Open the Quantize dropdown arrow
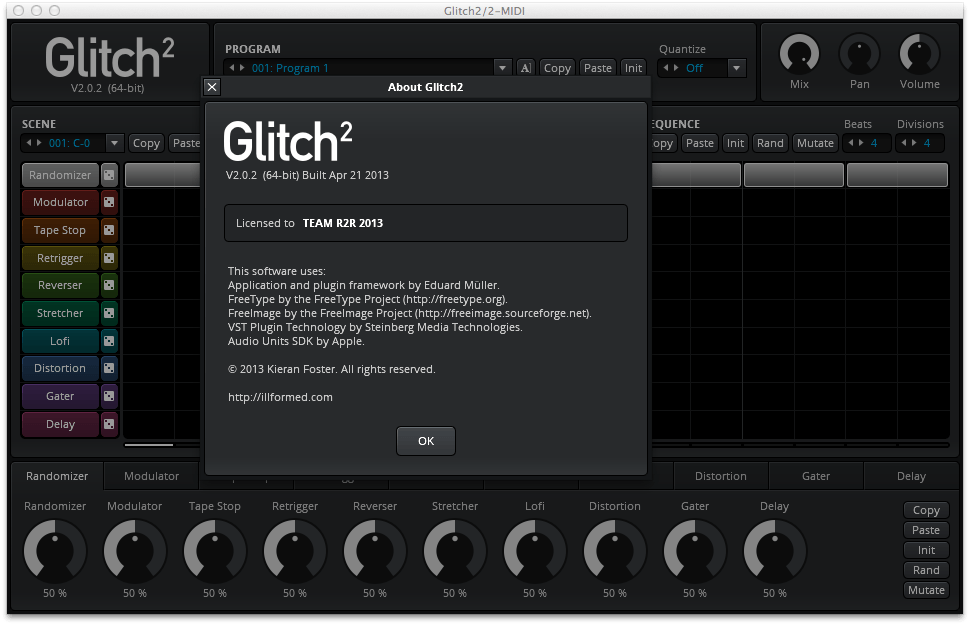The width and height of the screenshot is (970, 625). click(736, 68)
